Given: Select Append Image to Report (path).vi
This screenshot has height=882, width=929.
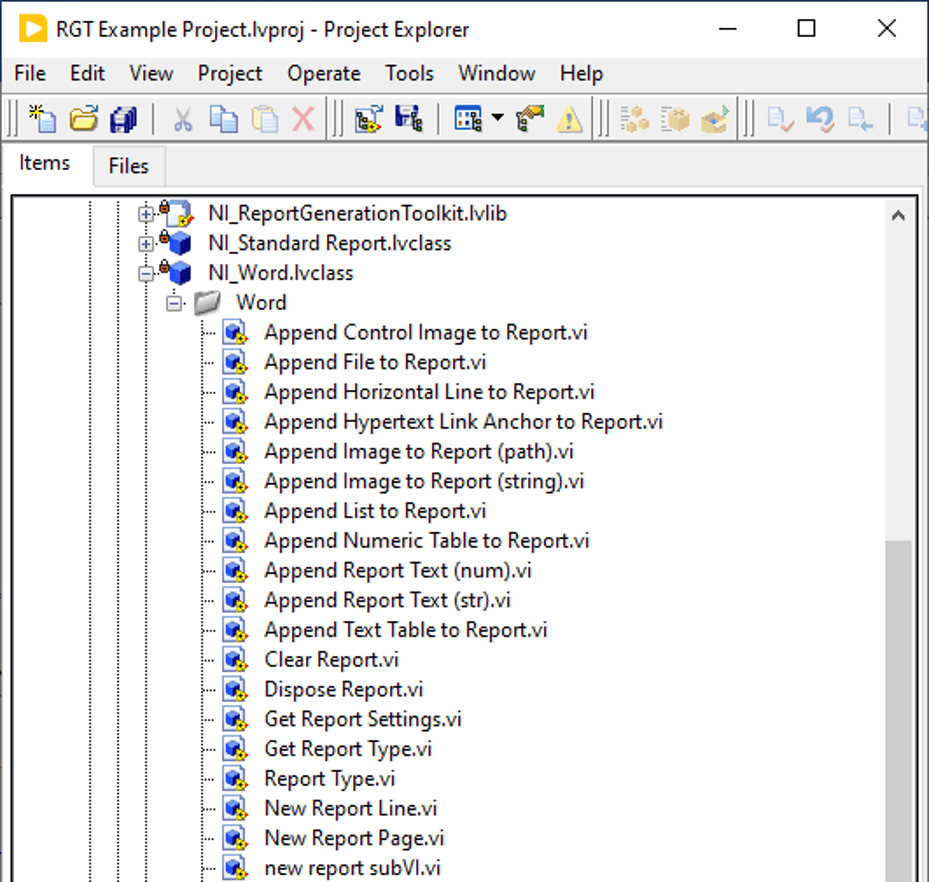Looking at the screenshot, I should coord(419,451).
